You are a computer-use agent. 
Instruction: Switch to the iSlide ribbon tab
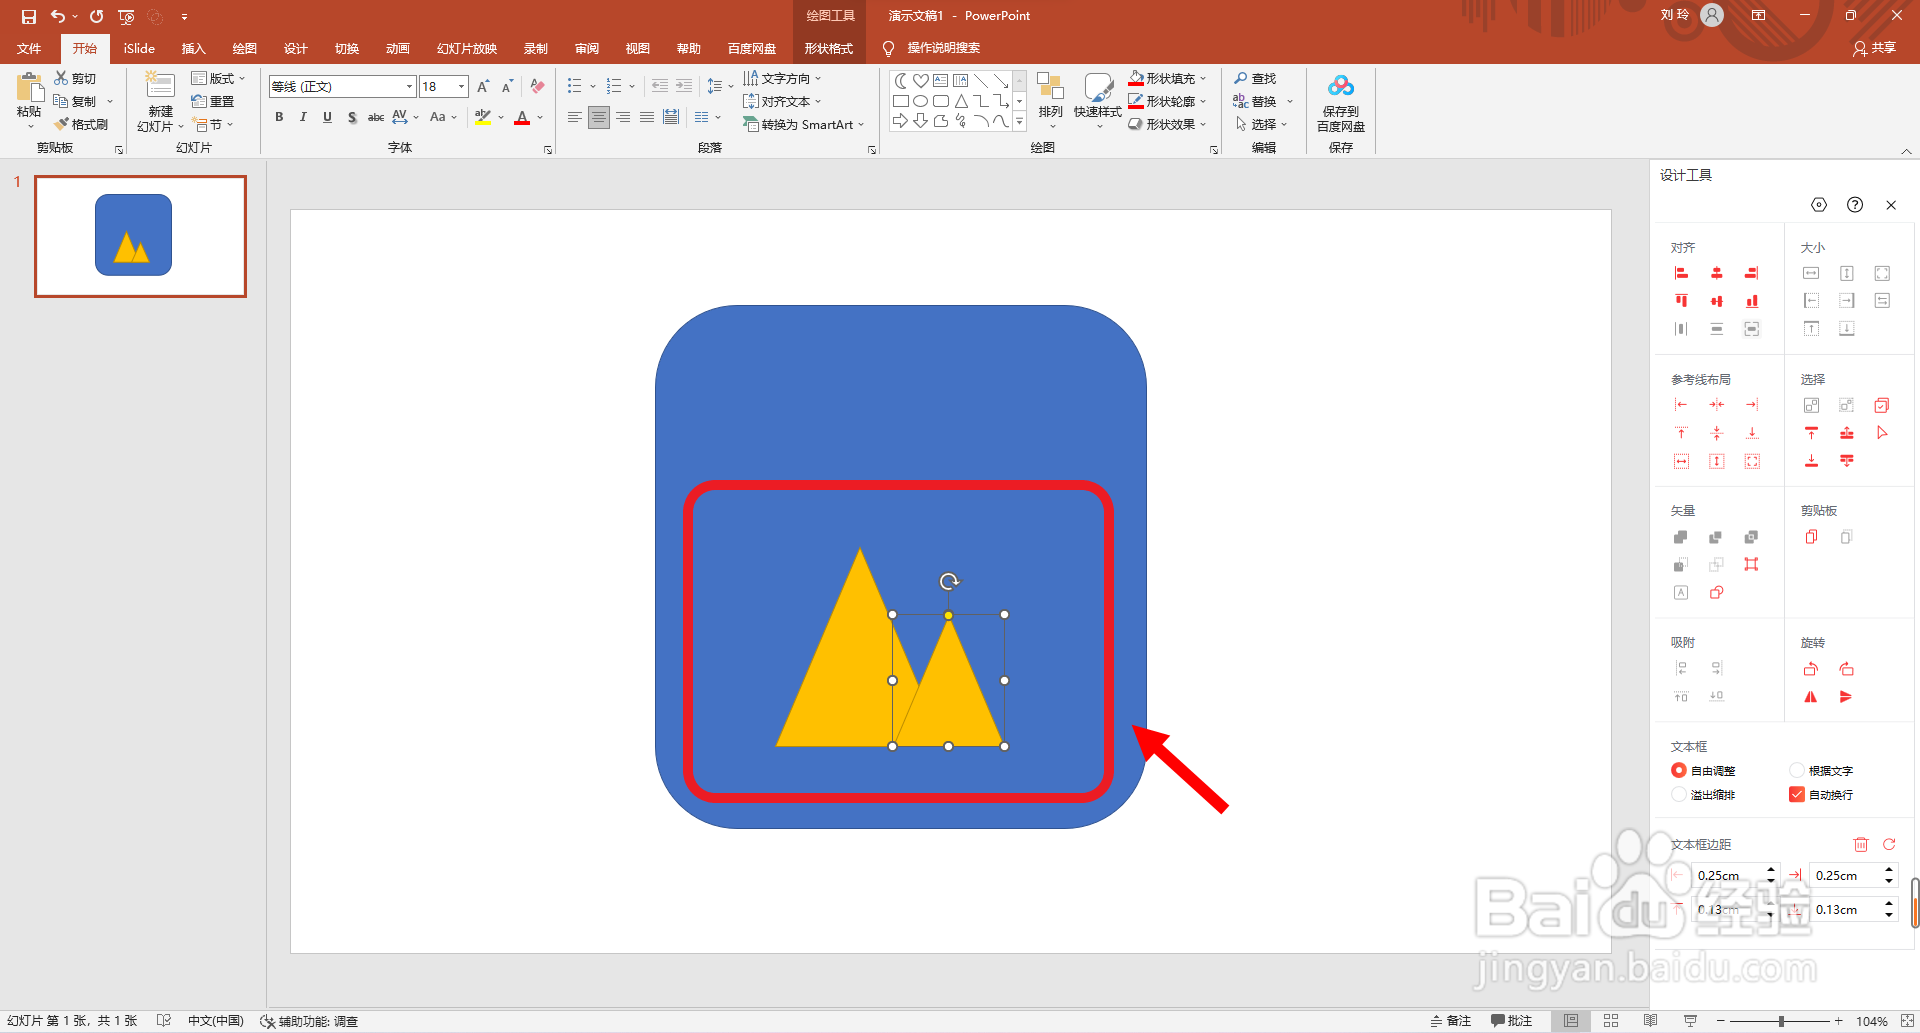click(139, 48)
